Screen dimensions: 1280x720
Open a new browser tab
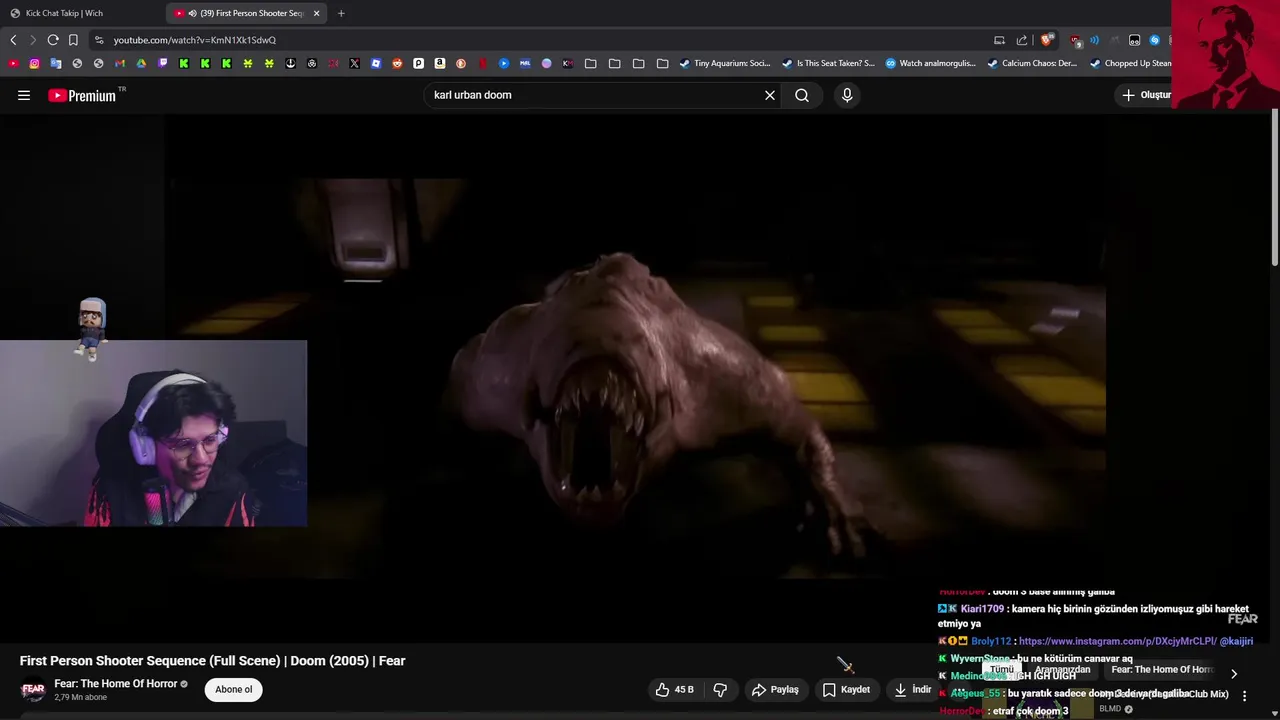pos(341,13)
